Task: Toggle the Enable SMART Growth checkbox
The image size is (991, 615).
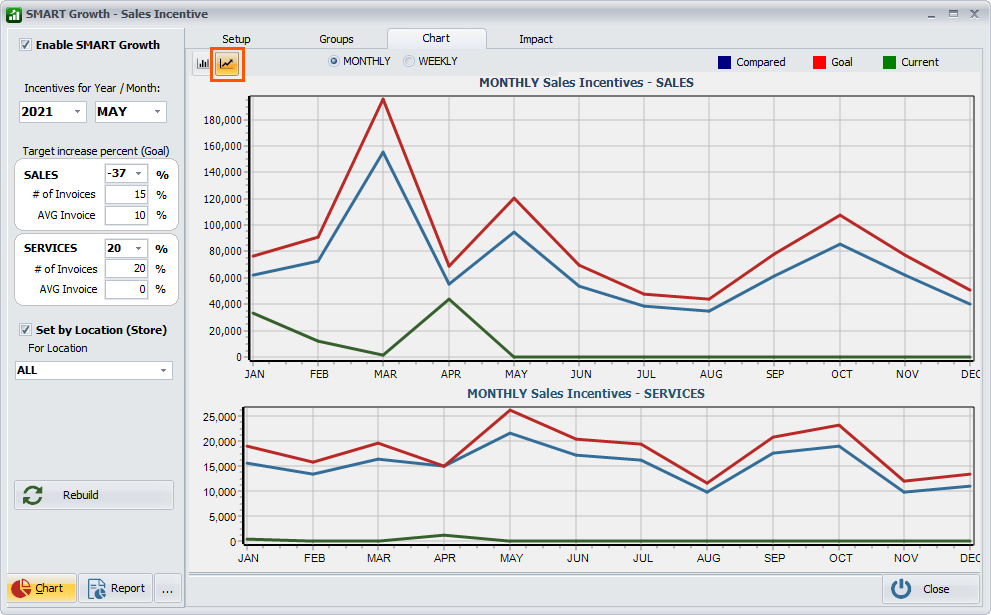Action: 25,44
